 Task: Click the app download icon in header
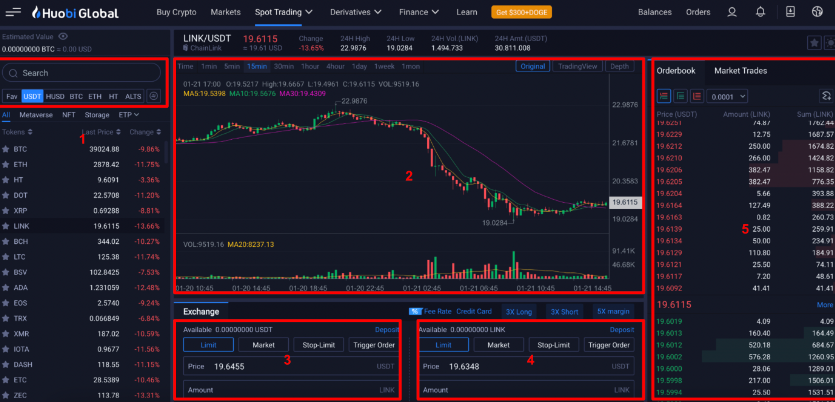[x=790, y=12]
